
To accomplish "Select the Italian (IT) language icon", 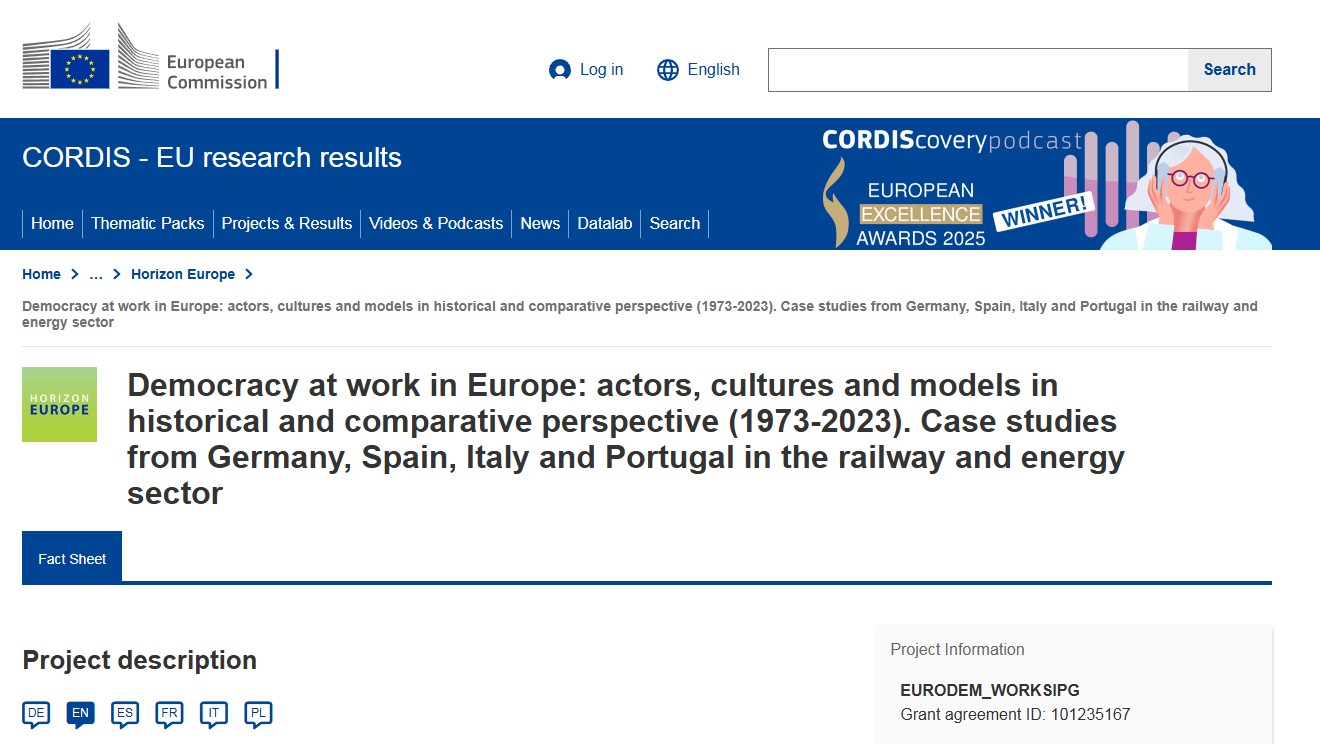I will tap(212, 713).
